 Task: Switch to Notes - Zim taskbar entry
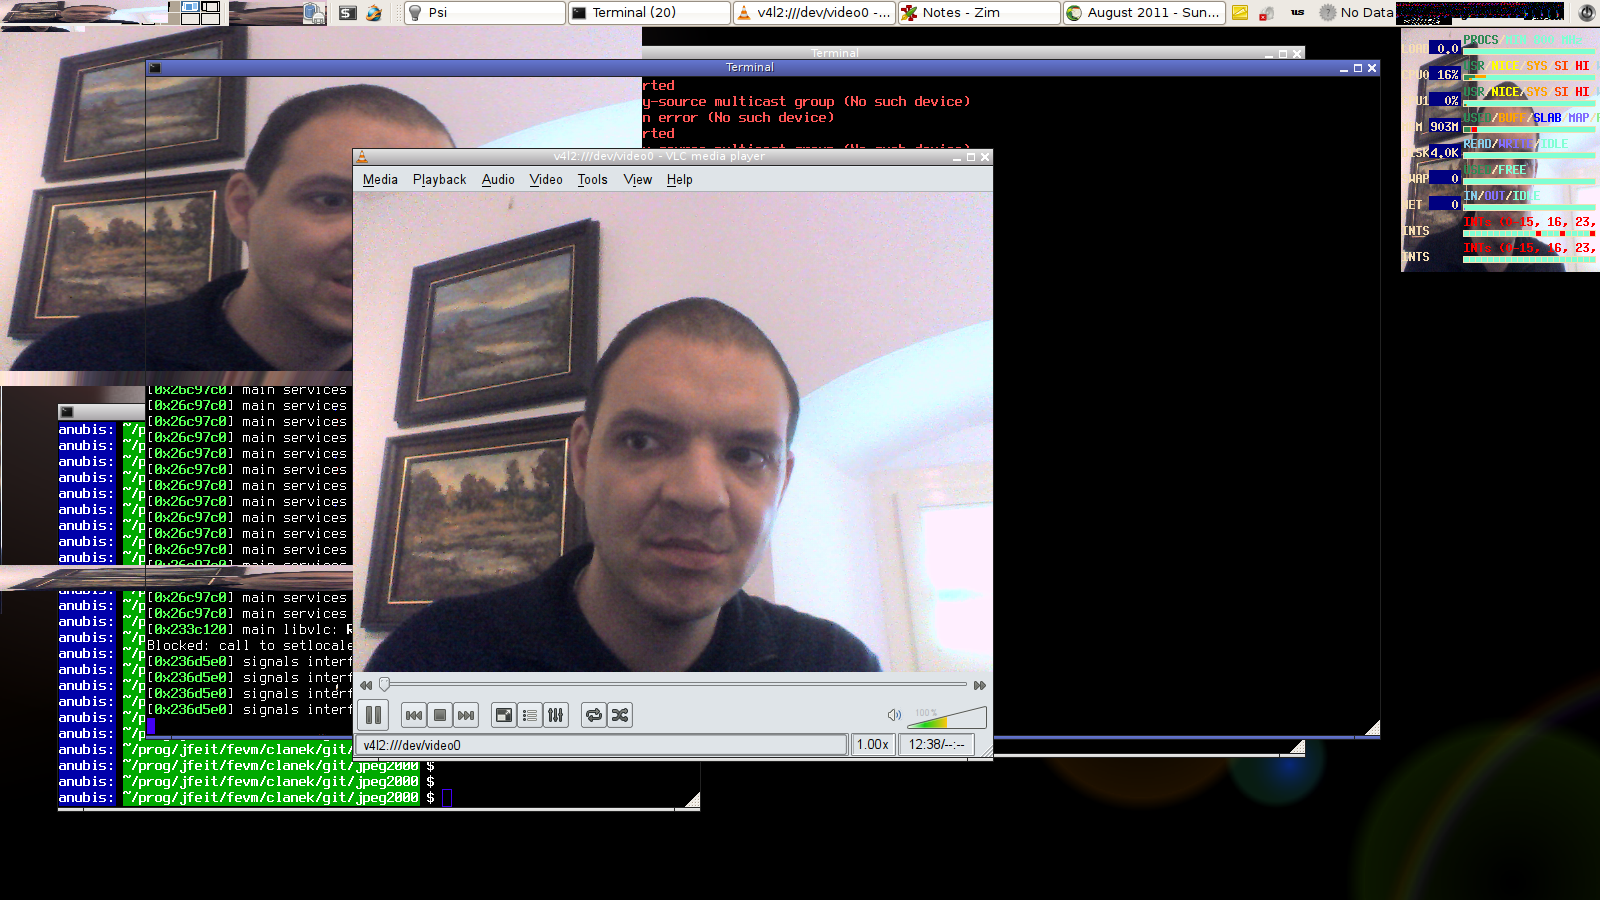(979, 12)
